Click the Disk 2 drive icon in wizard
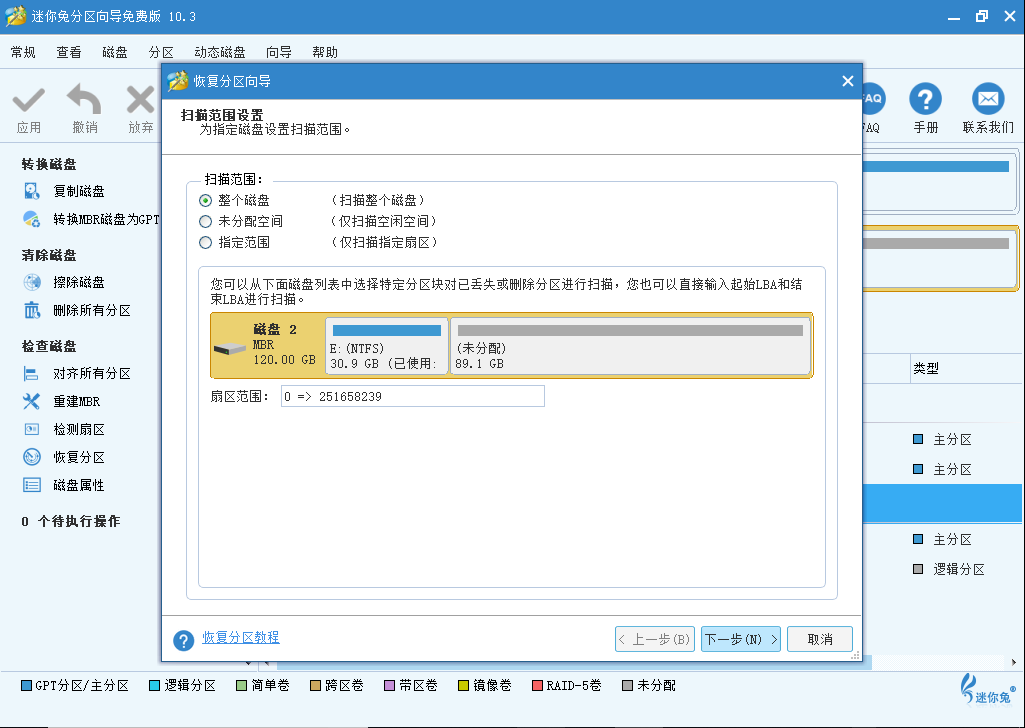This screenshot has height=728, width=1025. [x=229, y=349]
